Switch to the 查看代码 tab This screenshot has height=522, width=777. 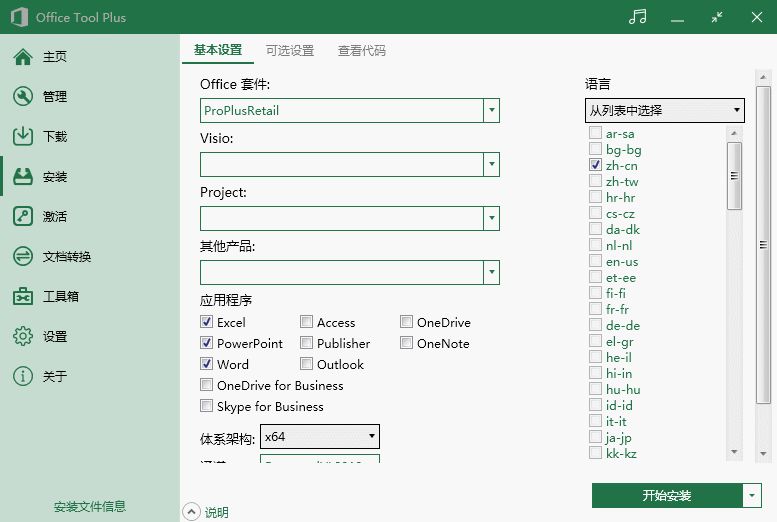pos(362,51)
